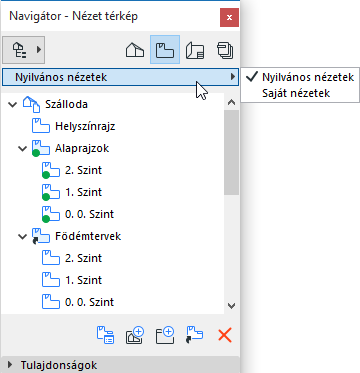Click the Save Current View button
The image size is (360, 373).
tap(135, 335)
